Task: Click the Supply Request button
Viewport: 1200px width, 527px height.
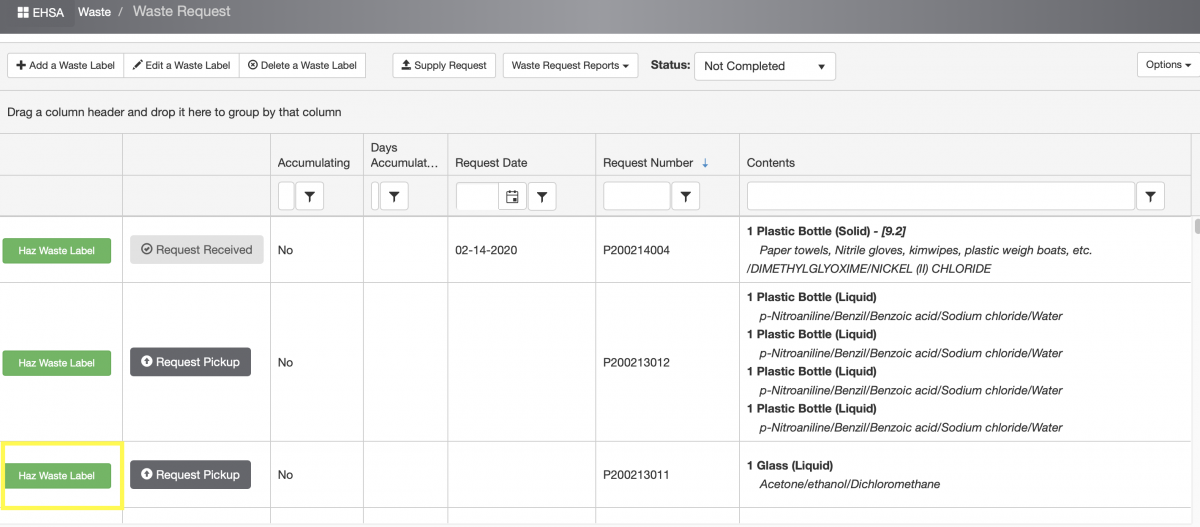Action: click(443, 66)
